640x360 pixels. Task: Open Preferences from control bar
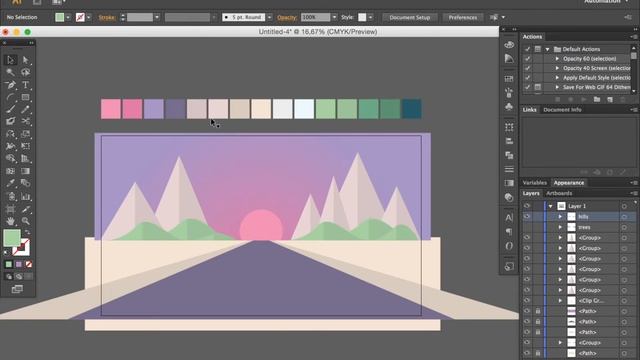tap(462, 18)
